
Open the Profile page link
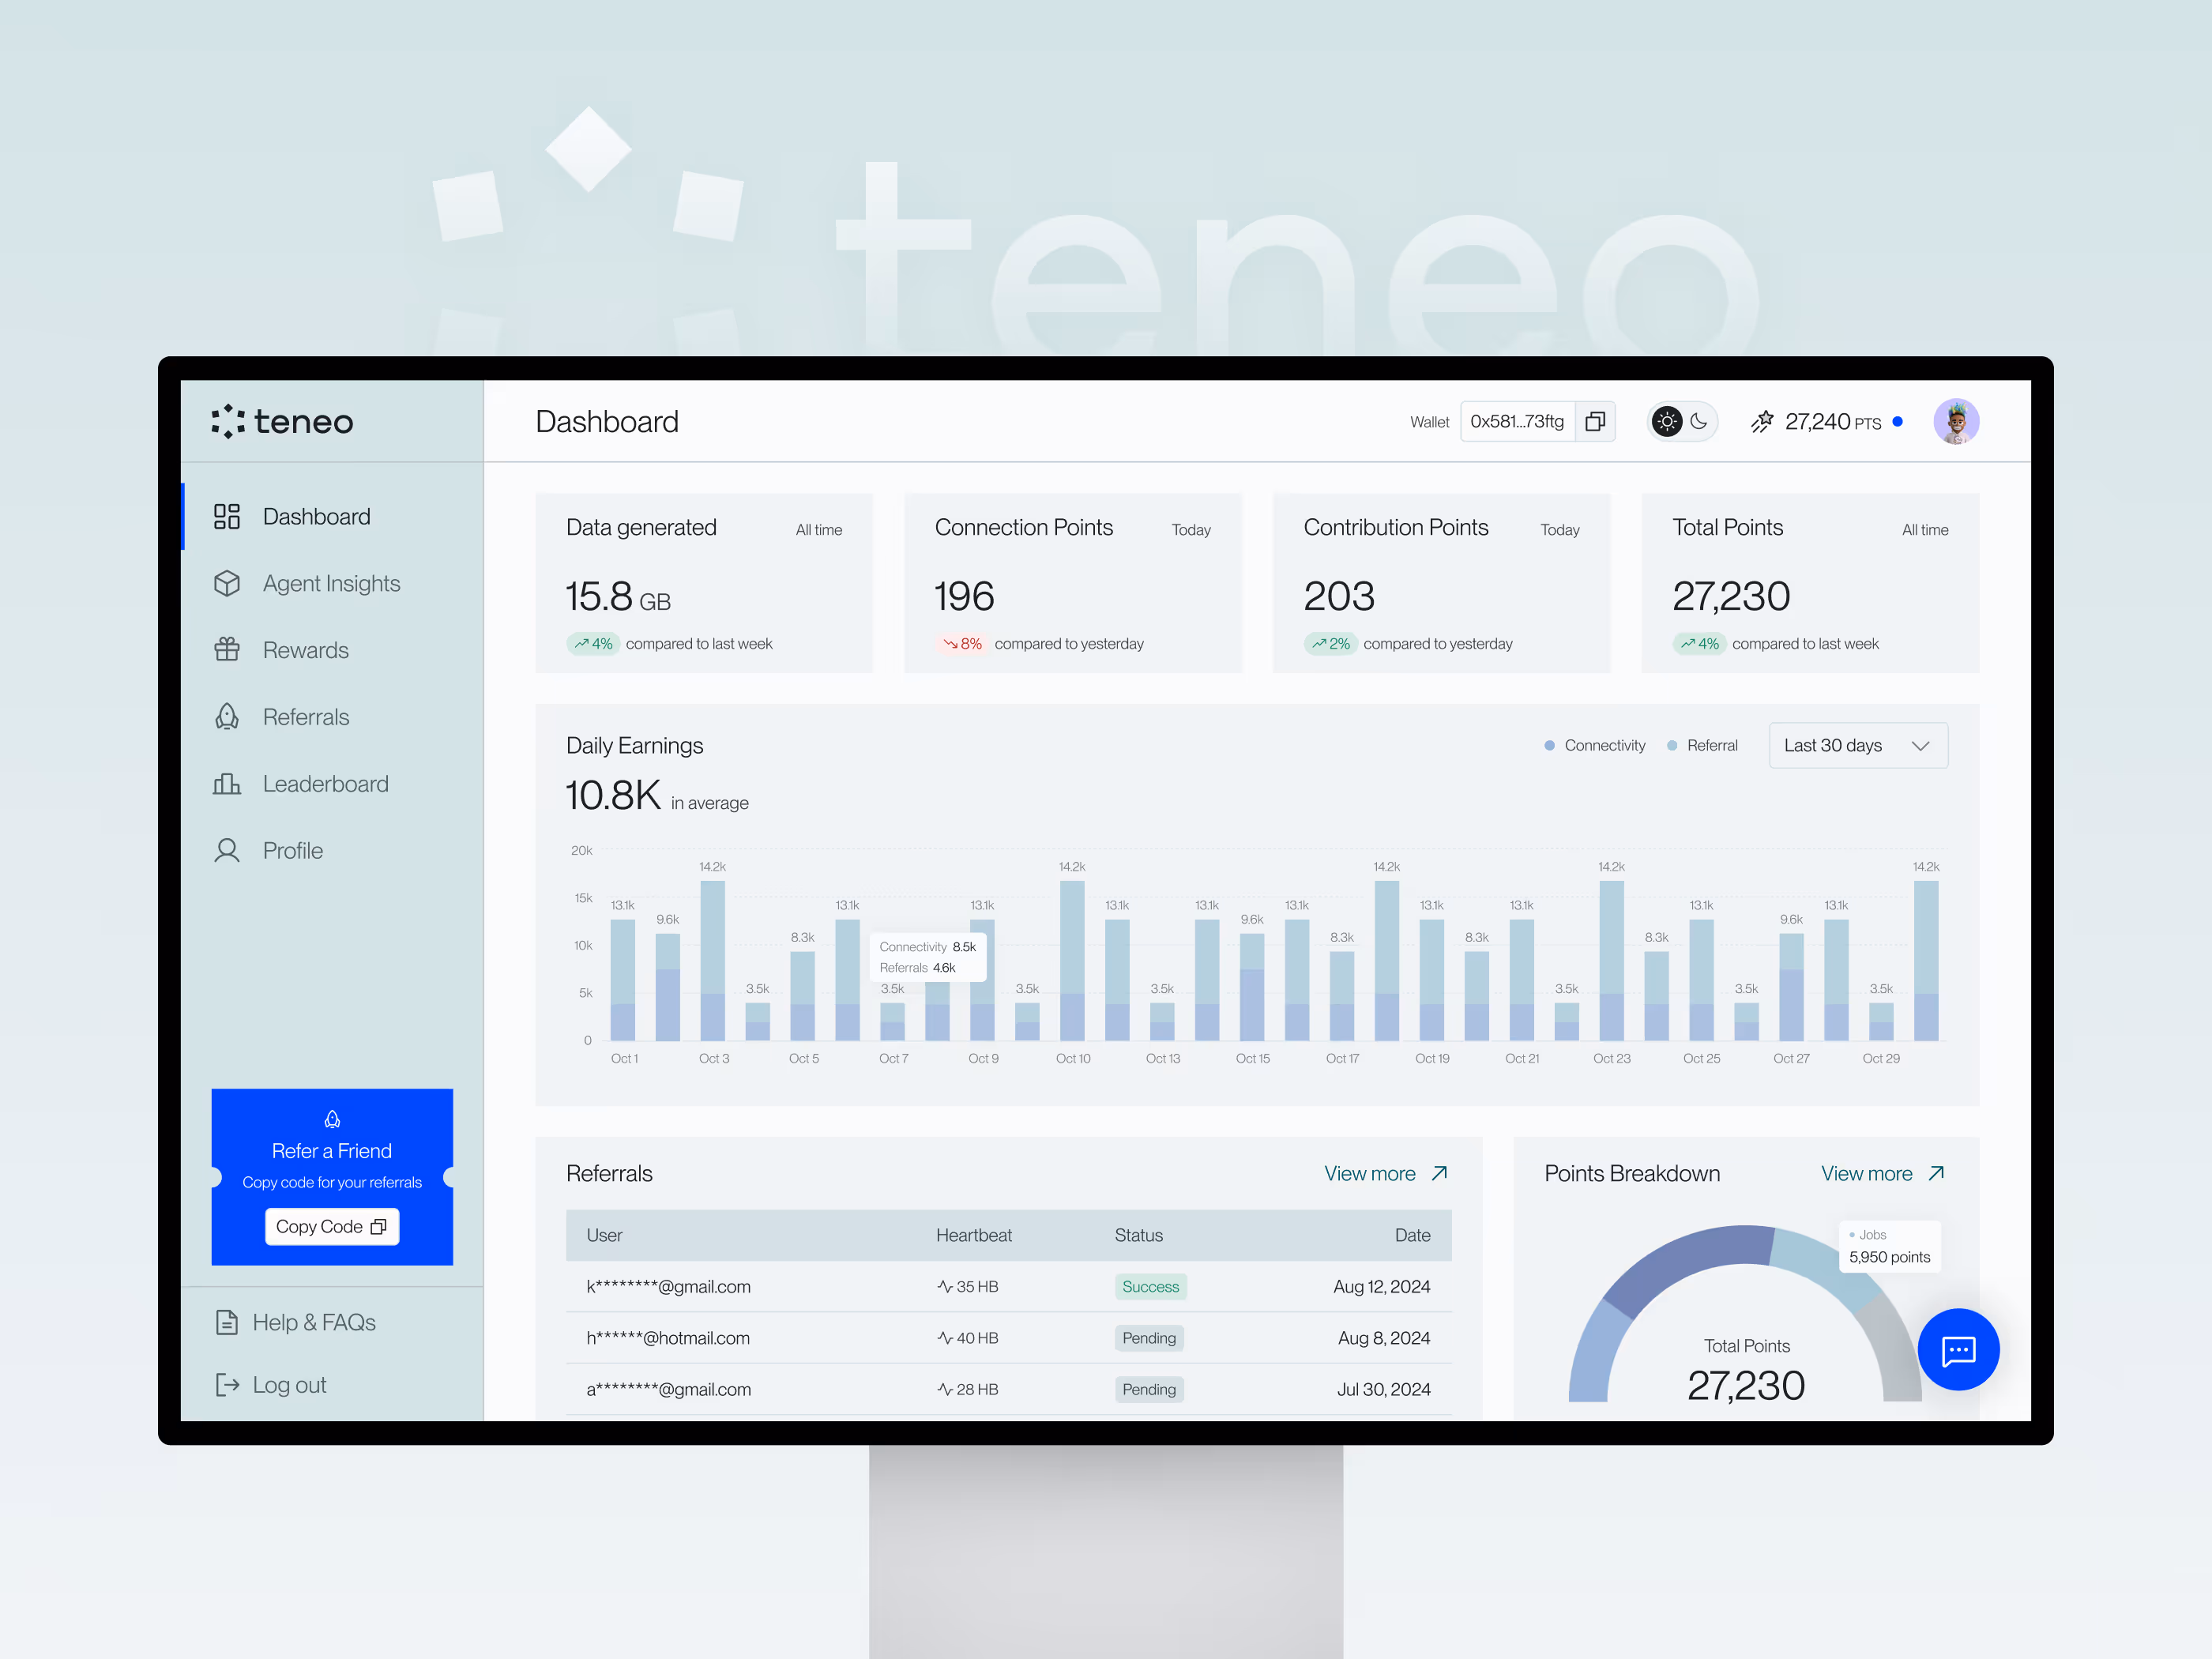tap(292, 851)
